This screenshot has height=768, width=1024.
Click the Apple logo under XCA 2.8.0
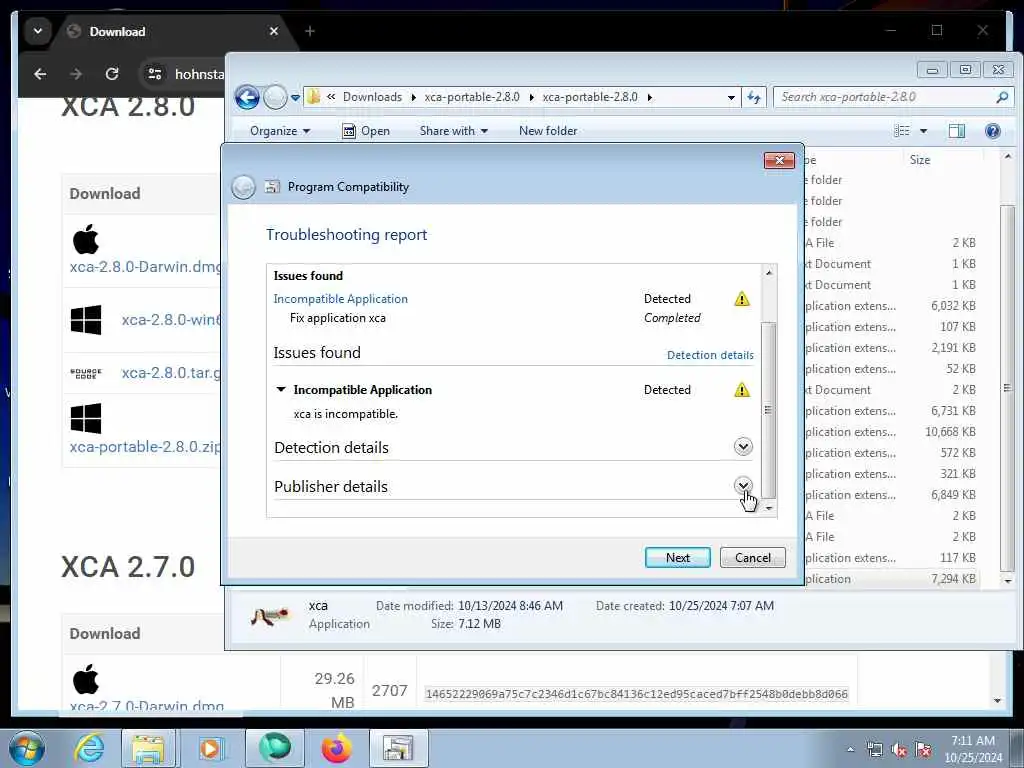[86, 239]
